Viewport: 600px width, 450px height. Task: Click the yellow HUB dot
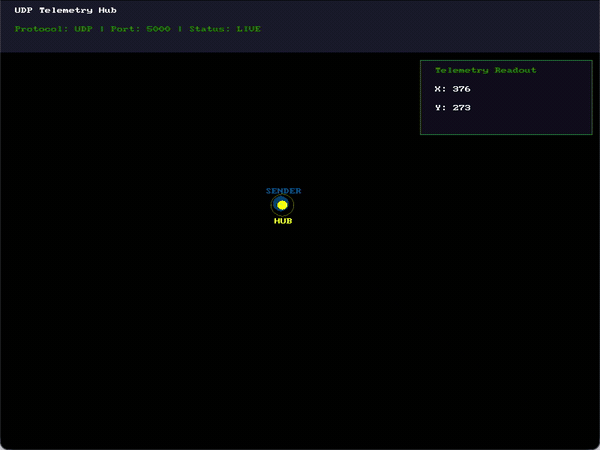tap(282, 205)
